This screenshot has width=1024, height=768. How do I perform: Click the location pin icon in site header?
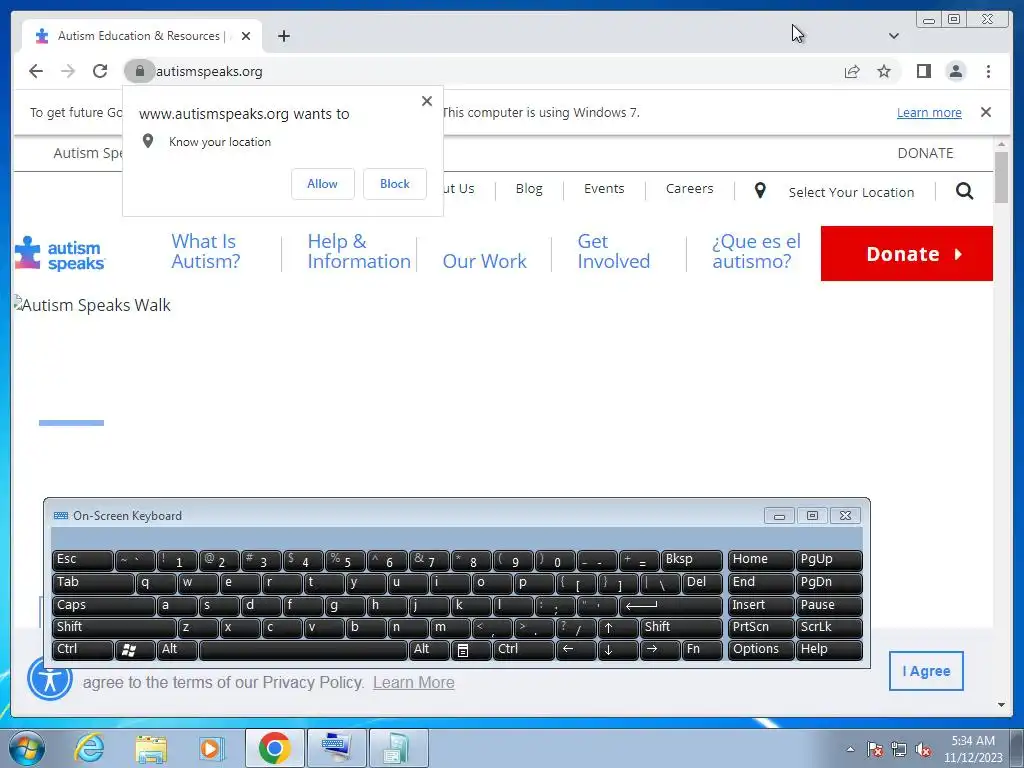coord(760,191)
